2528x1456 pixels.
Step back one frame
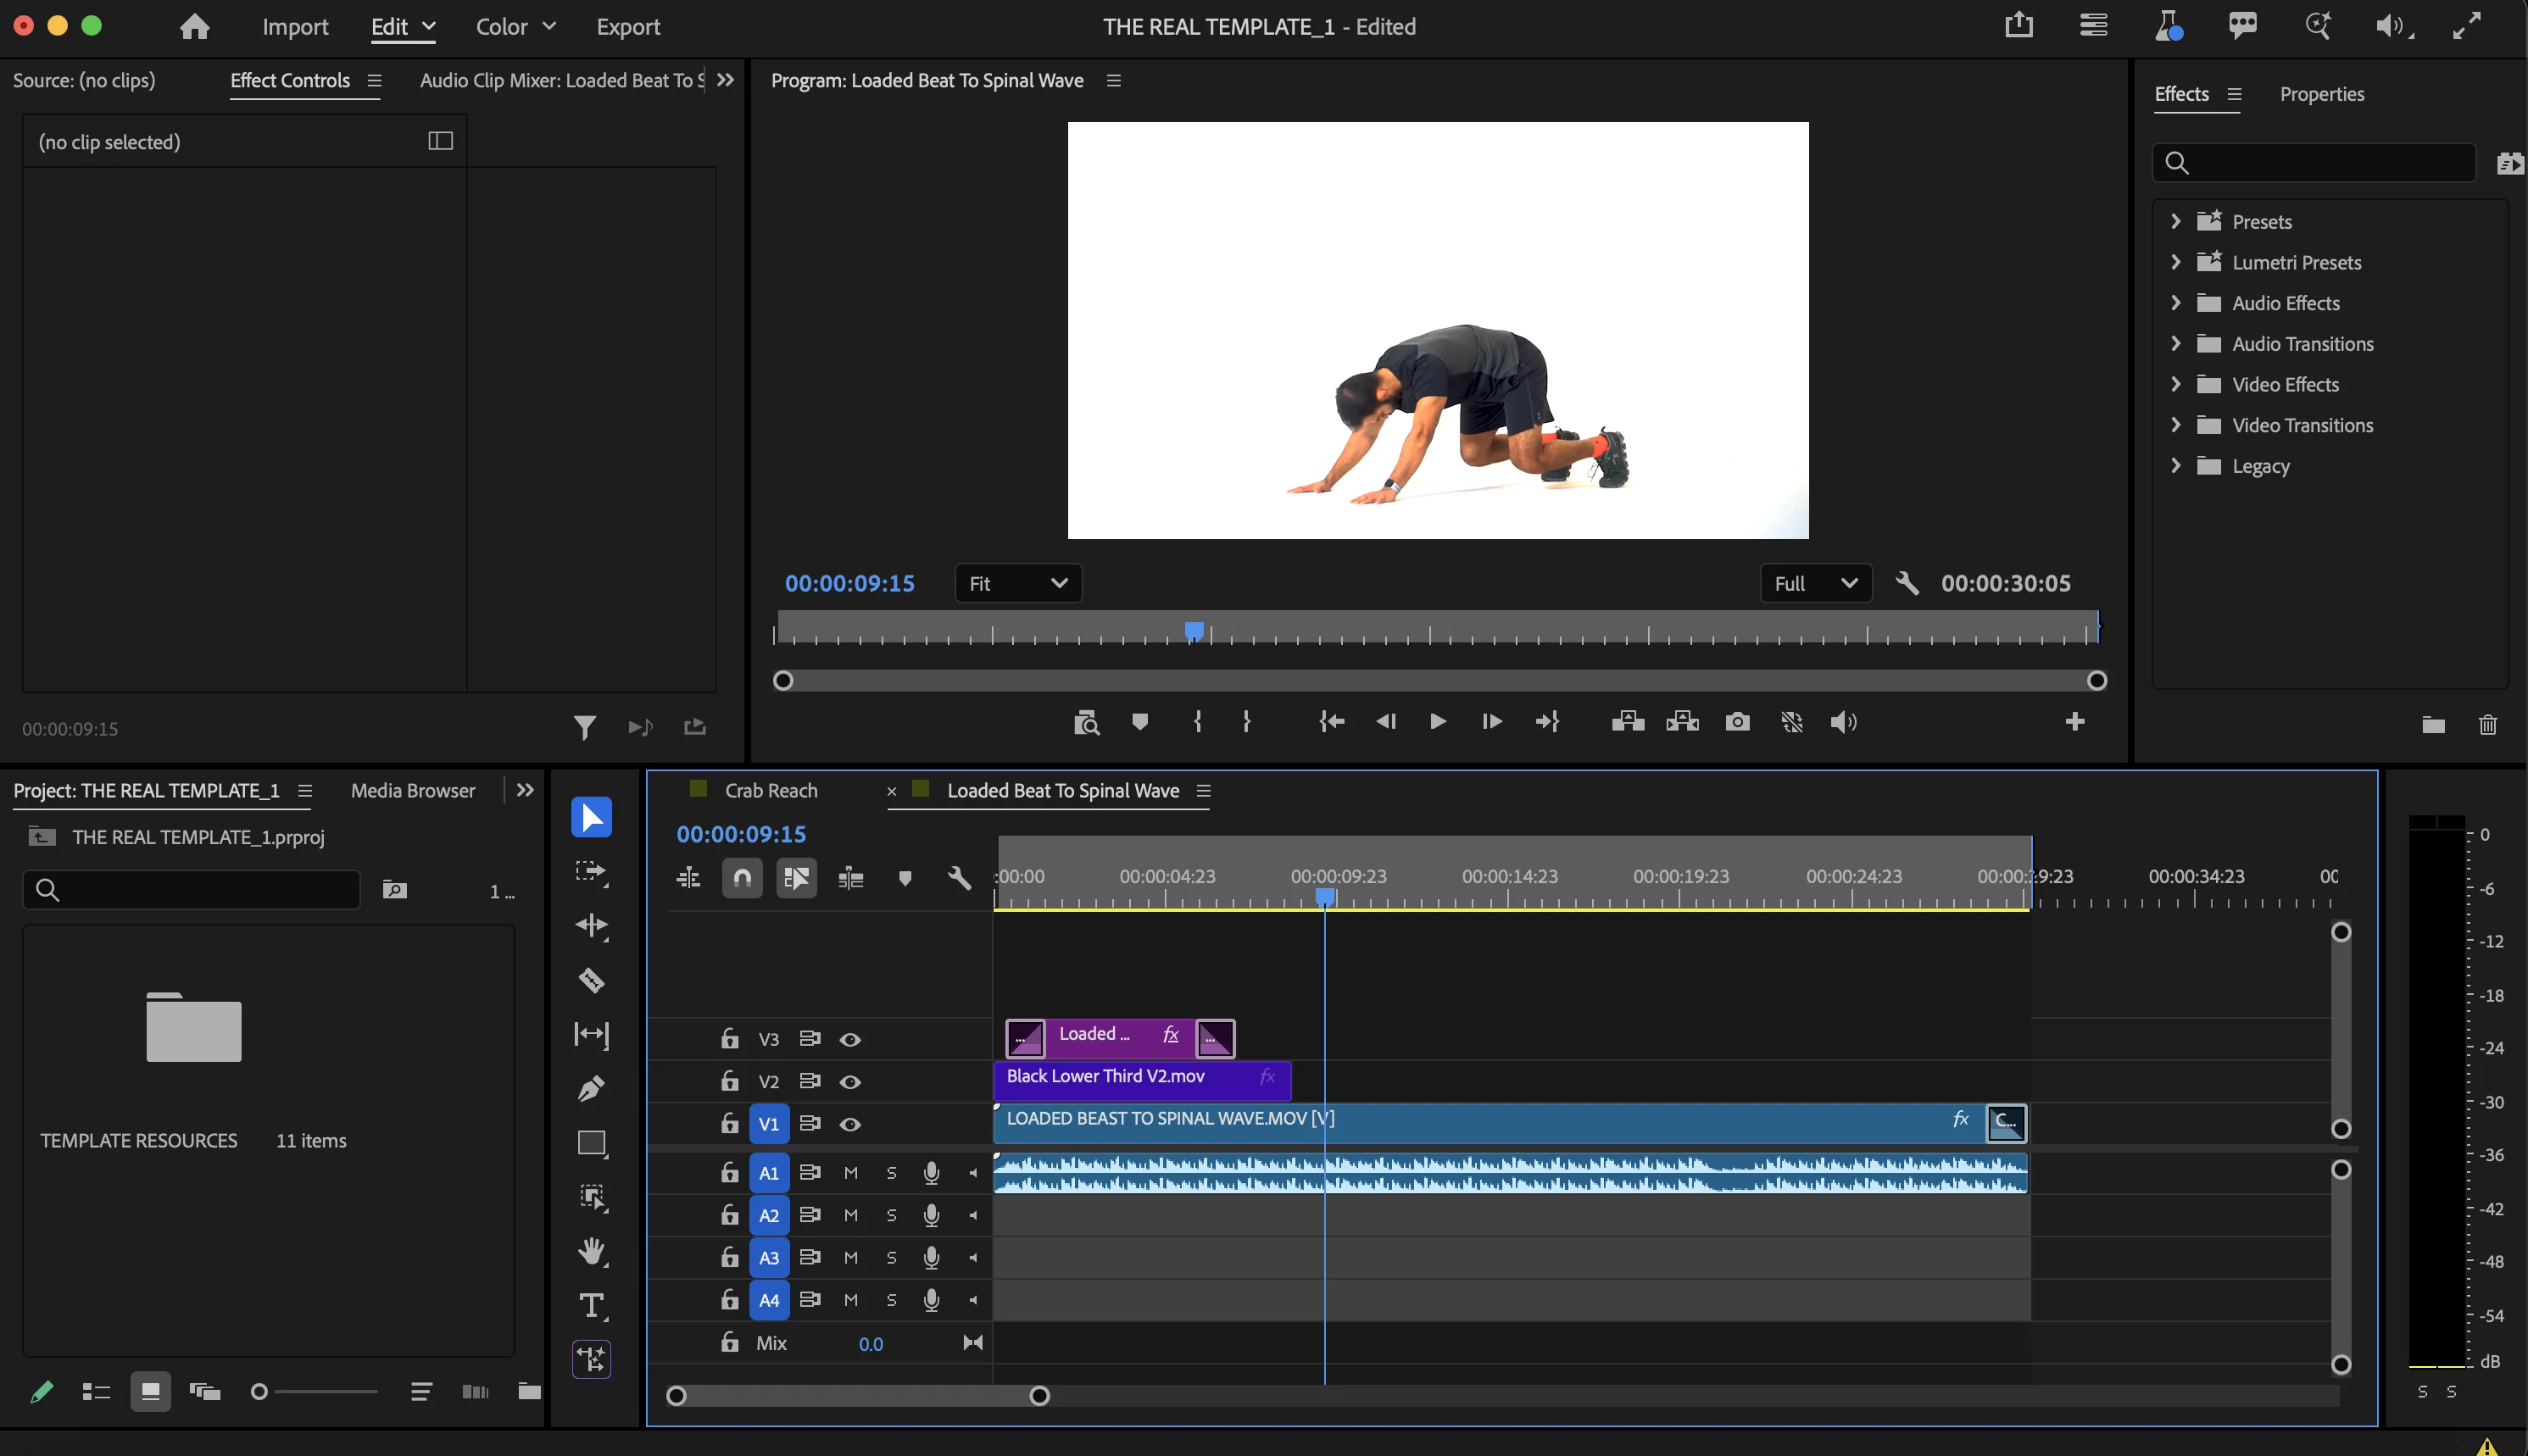click(x=1386, y=722)
